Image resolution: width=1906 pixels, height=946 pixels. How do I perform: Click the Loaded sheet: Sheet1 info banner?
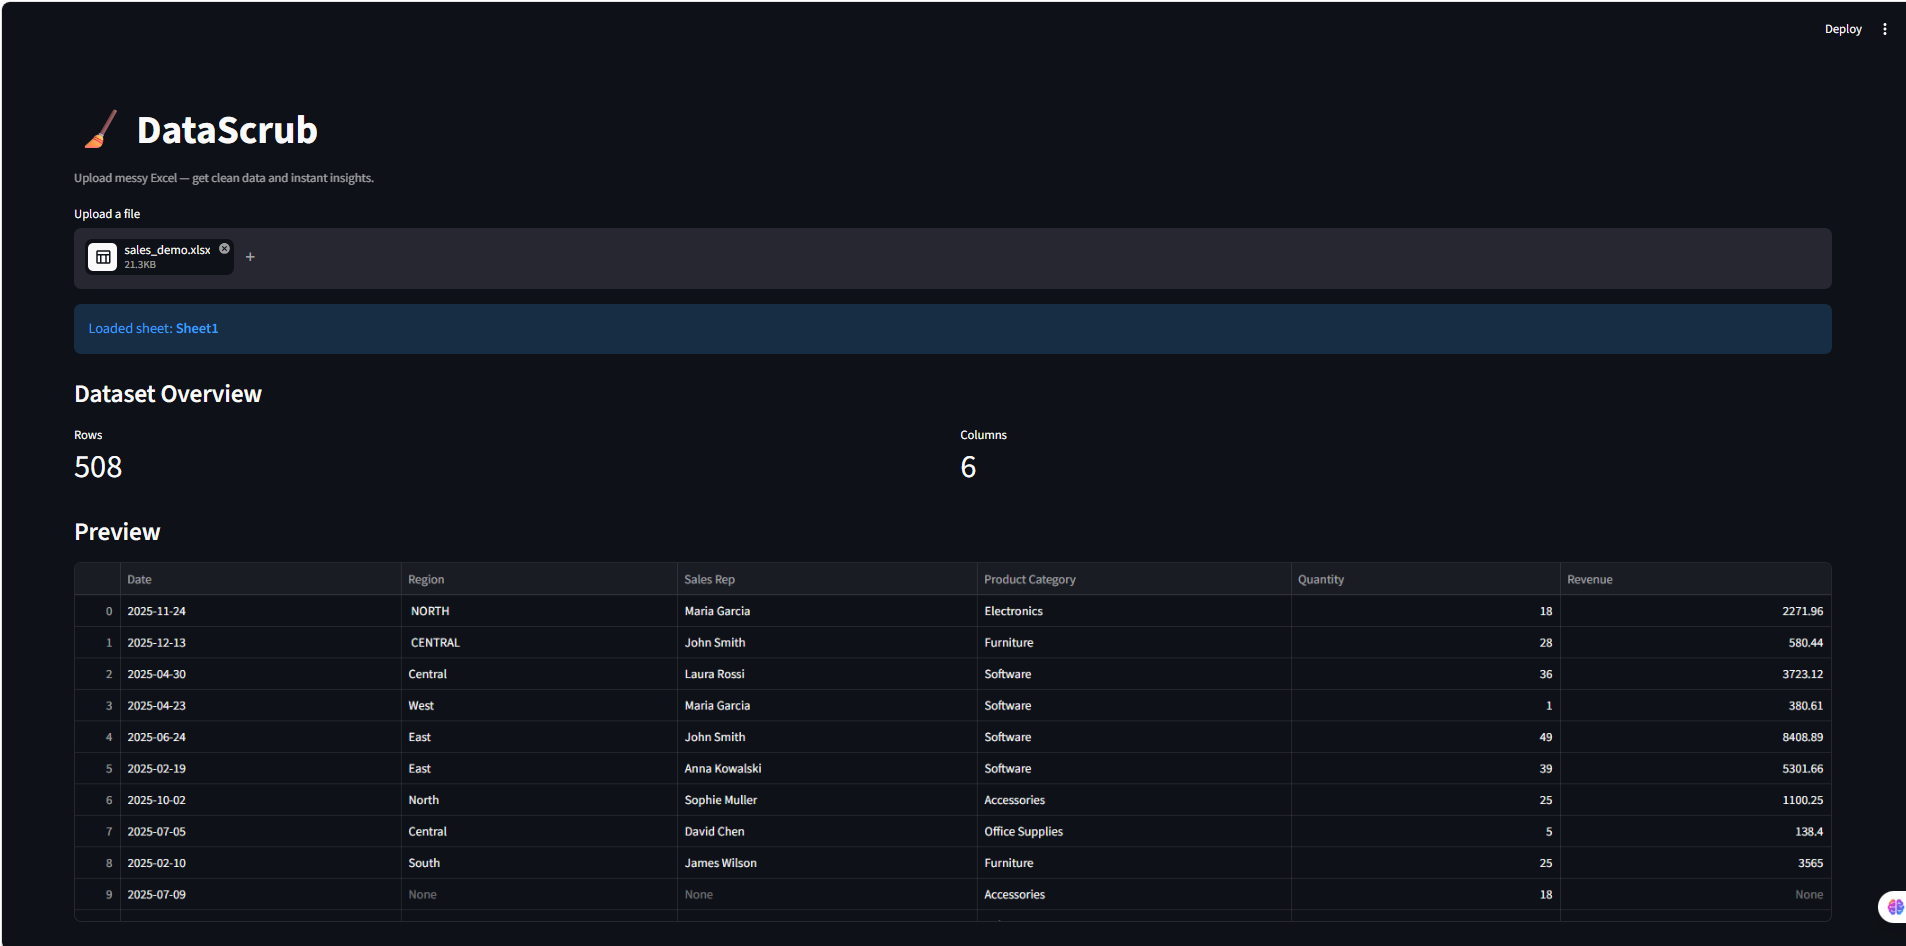click(x=952, y=329)
